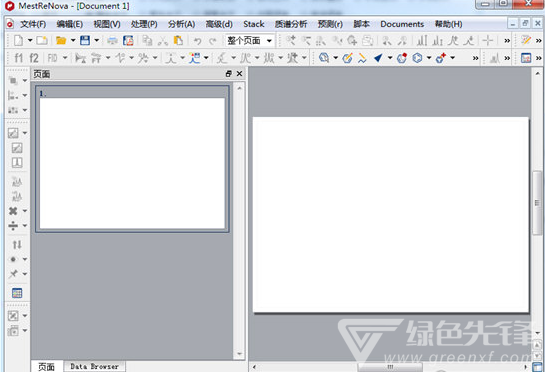Click the Cut scissors icon
545x372 pixels.
coord(163,41)
